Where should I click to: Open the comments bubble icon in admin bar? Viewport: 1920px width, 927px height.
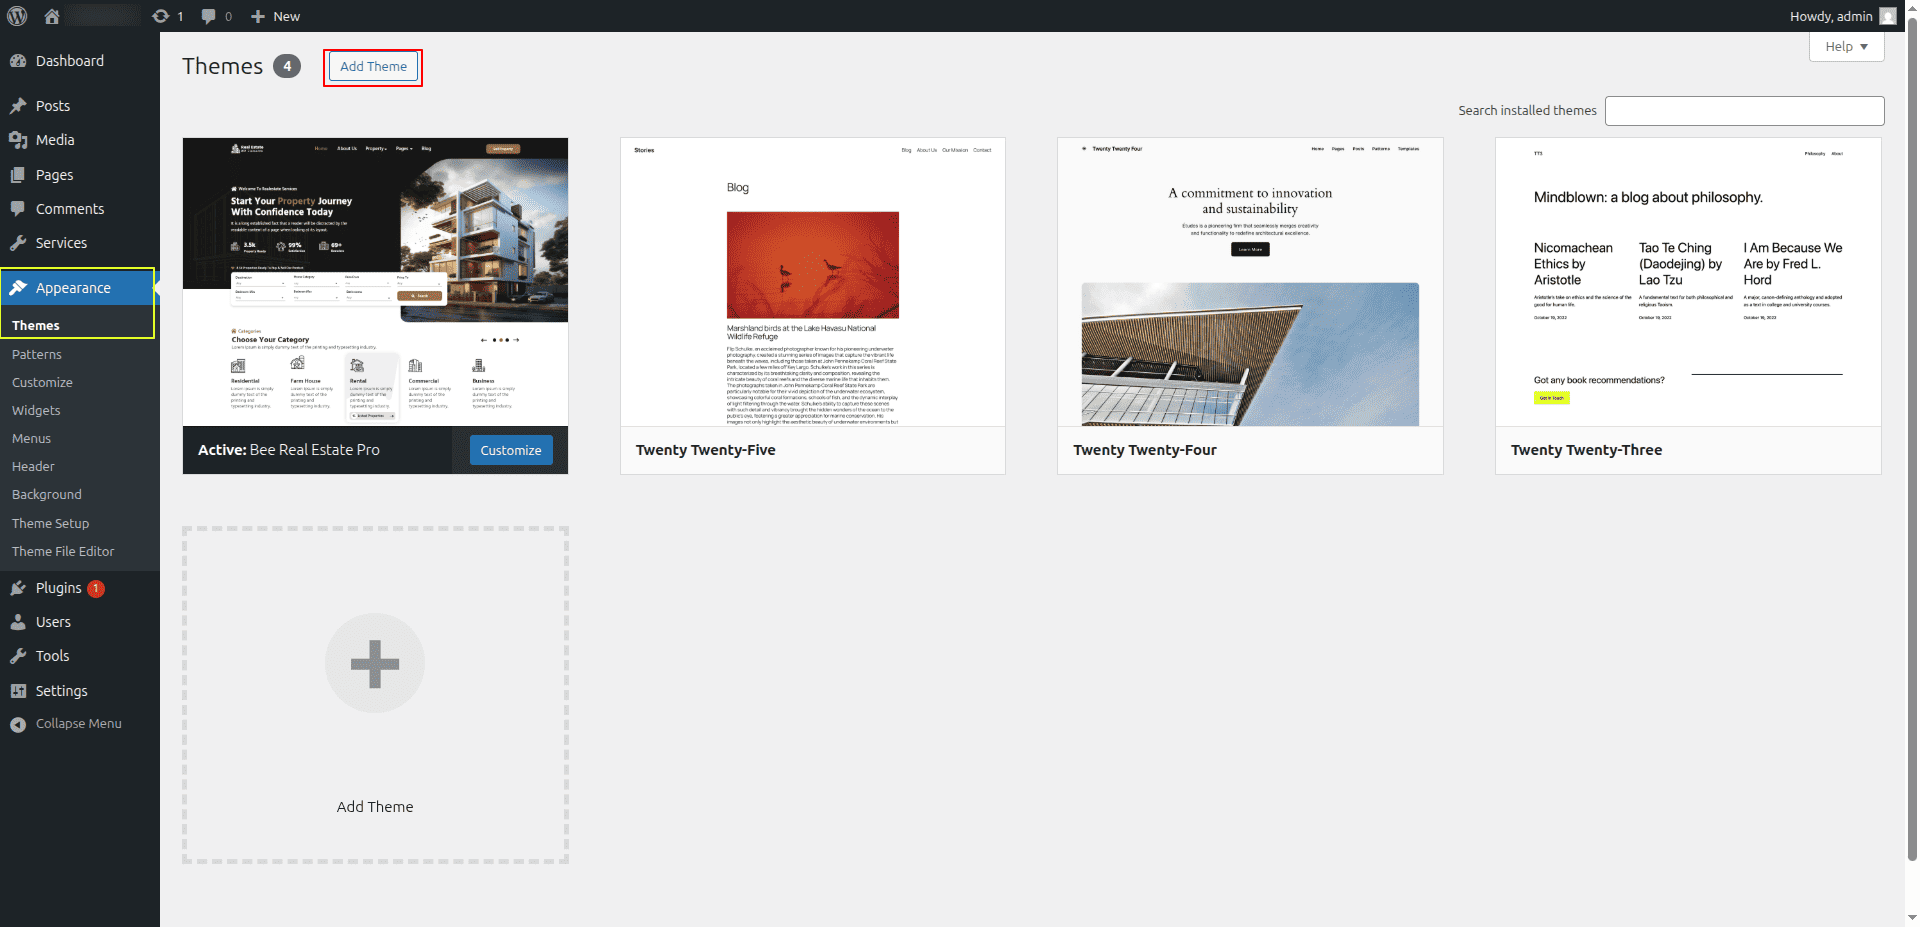click(x=208, y=16)
